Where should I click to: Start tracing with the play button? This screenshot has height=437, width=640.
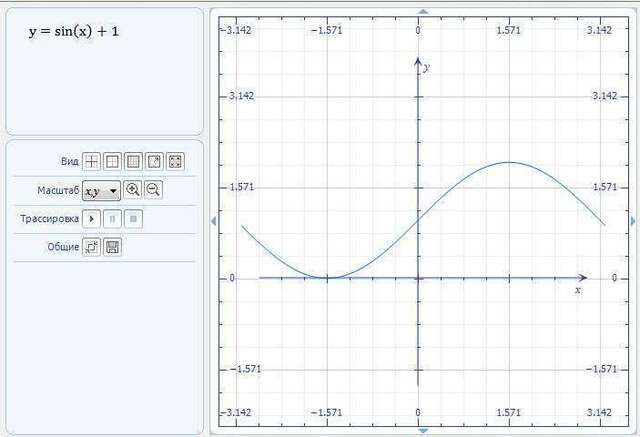click(91, 219)
